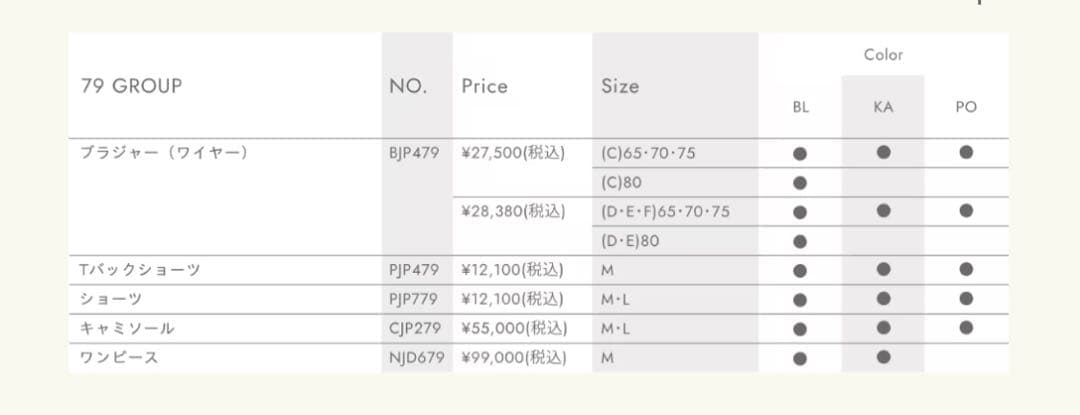The height and width of the screenshot is (415, 1080).
Task: Click the Size column header
Action: 620,86
